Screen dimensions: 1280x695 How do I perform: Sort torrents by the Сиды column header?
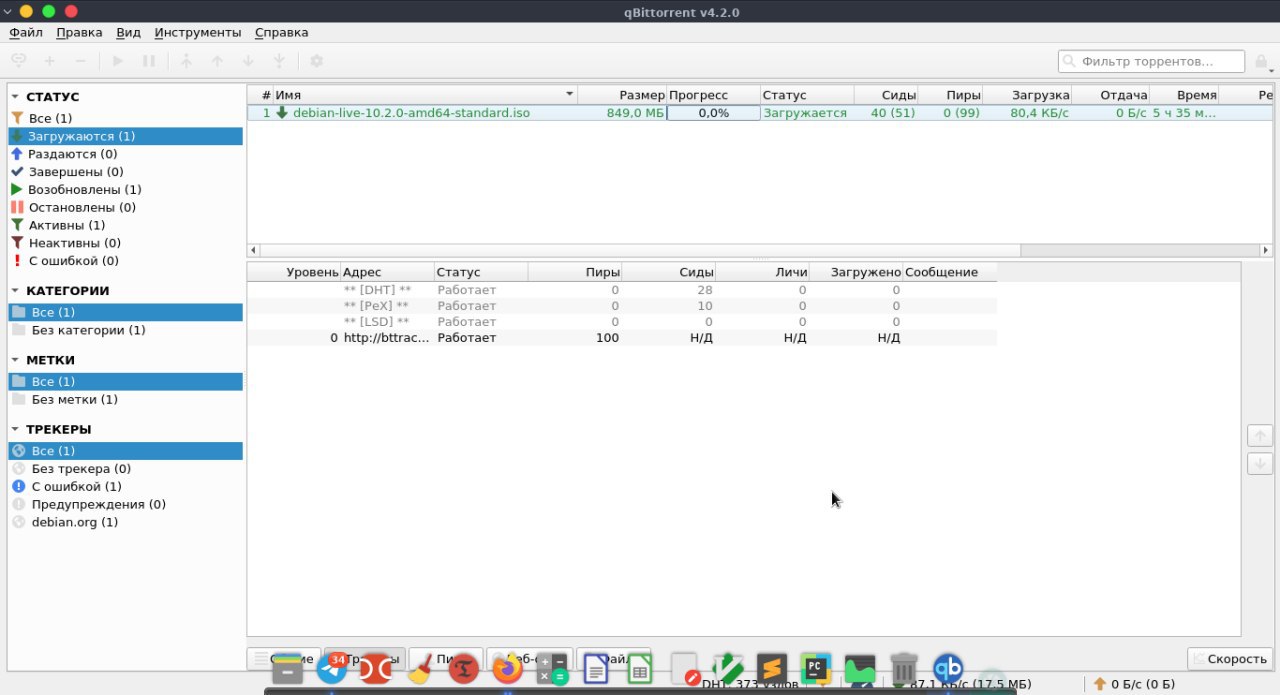pyautogui.click(x=886, y=95)
